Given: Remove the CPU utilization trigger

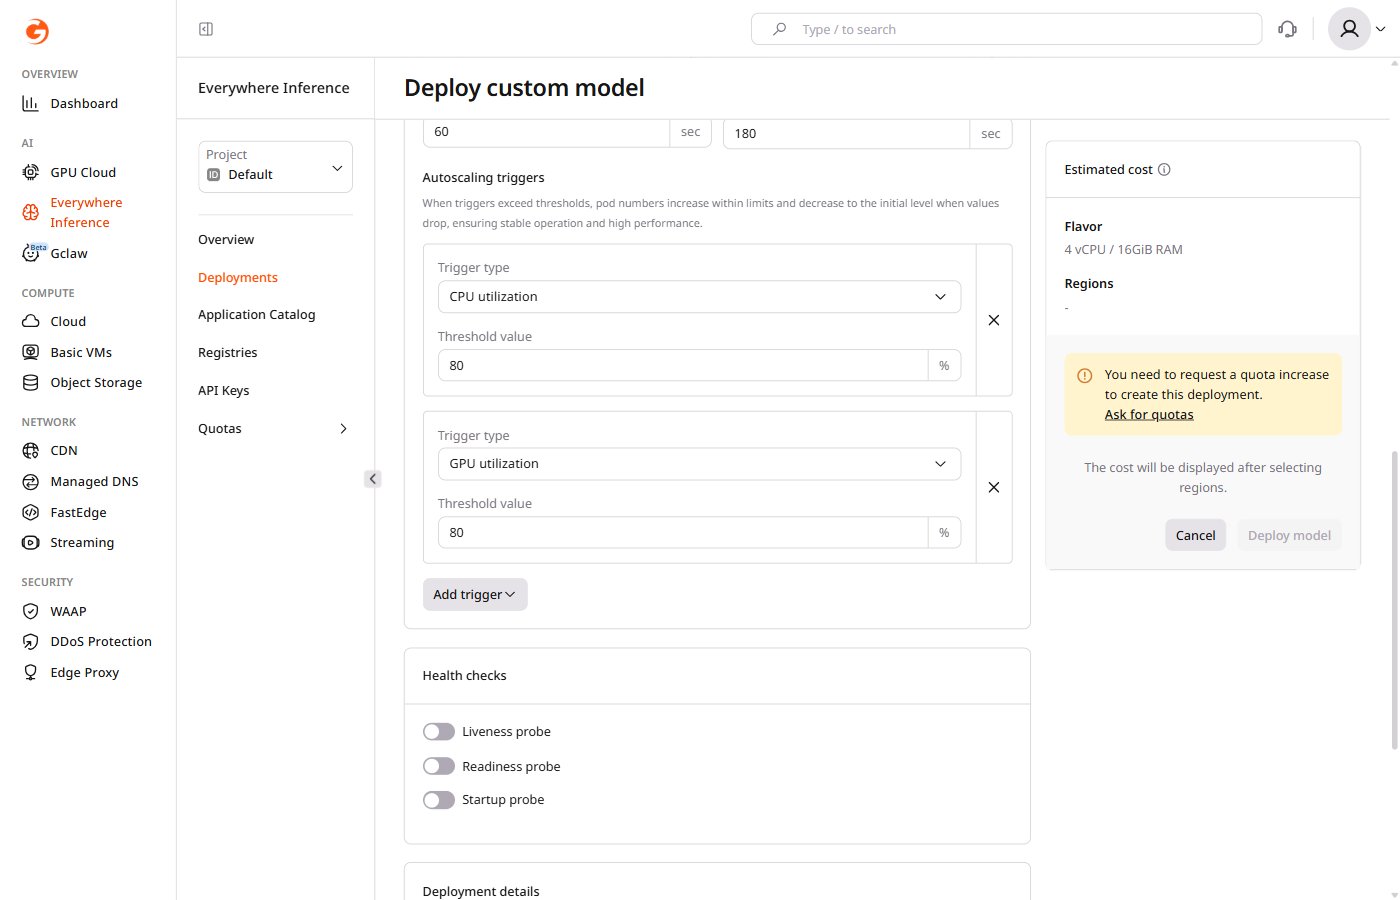Looking at the screenshot, I should point(994,320).
